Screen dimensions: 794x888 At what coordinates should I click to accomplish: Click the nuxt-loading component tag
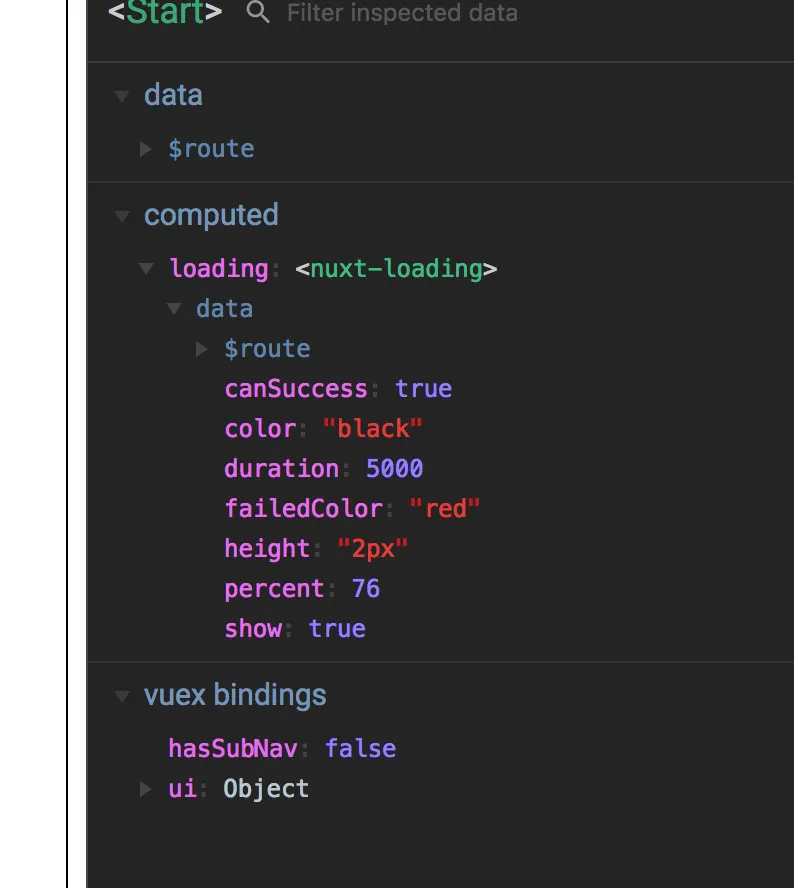[x=396, y=269]
